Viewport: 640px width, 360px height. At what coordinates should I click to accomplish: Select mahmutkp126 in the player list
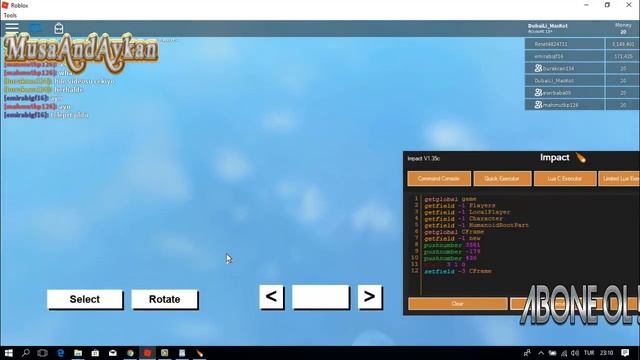(564, 105)
